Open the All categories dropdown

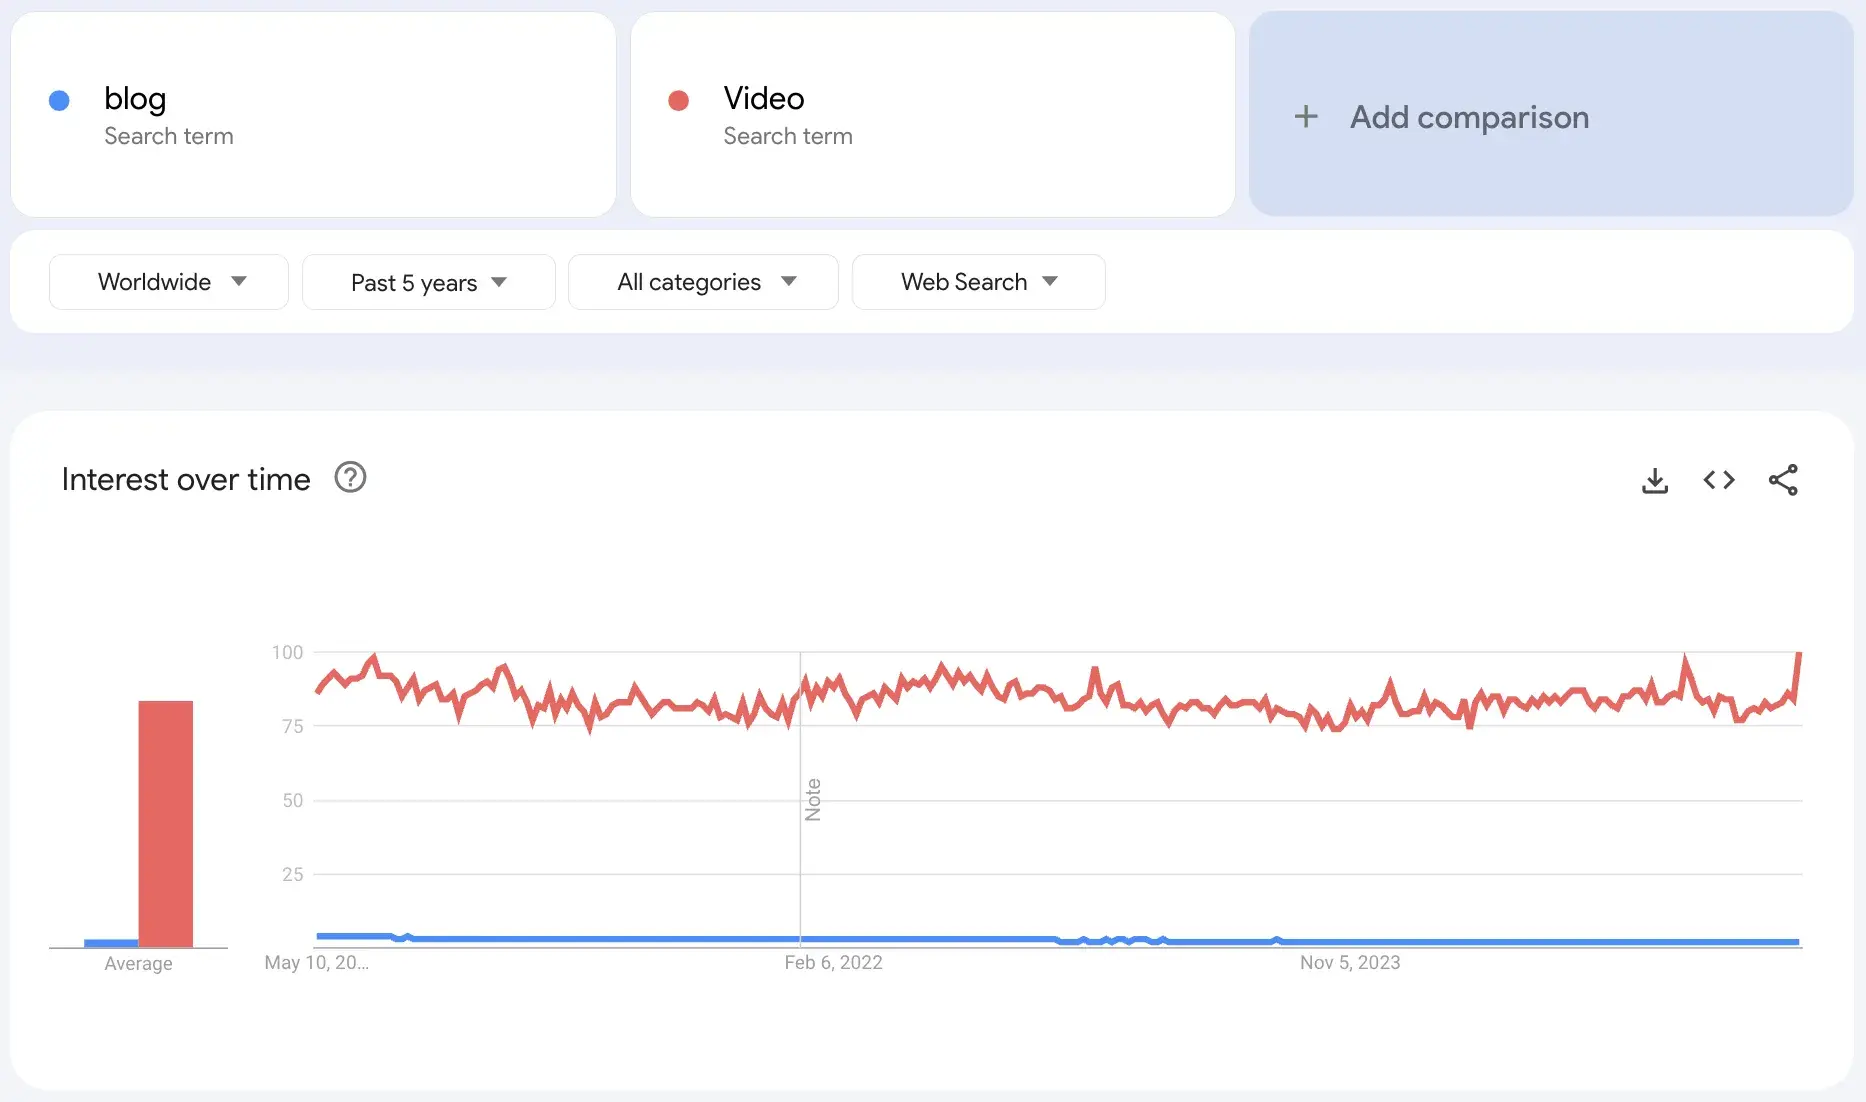coord(703,282)
